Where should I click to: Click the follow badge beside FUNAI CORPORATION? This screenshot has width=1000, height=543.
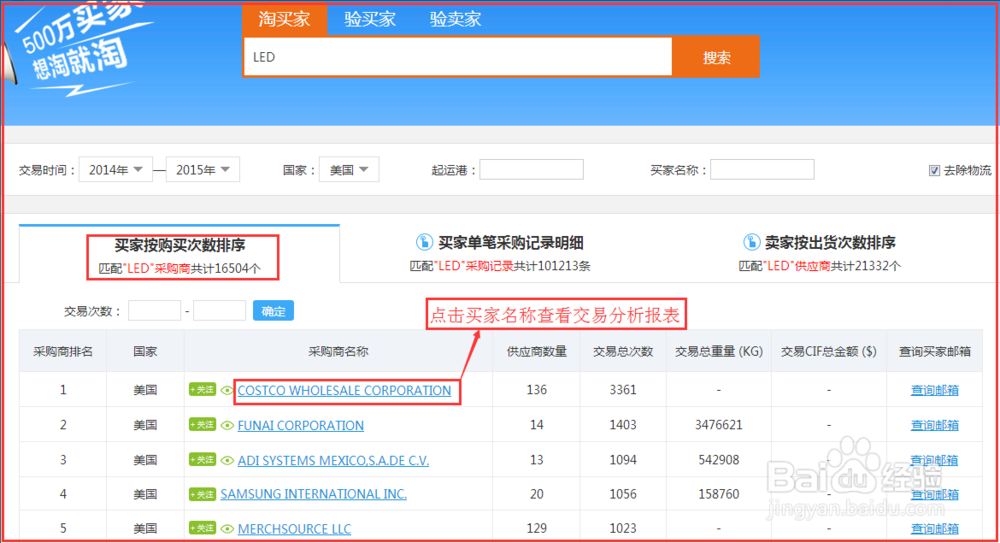[x=202, y=424]
